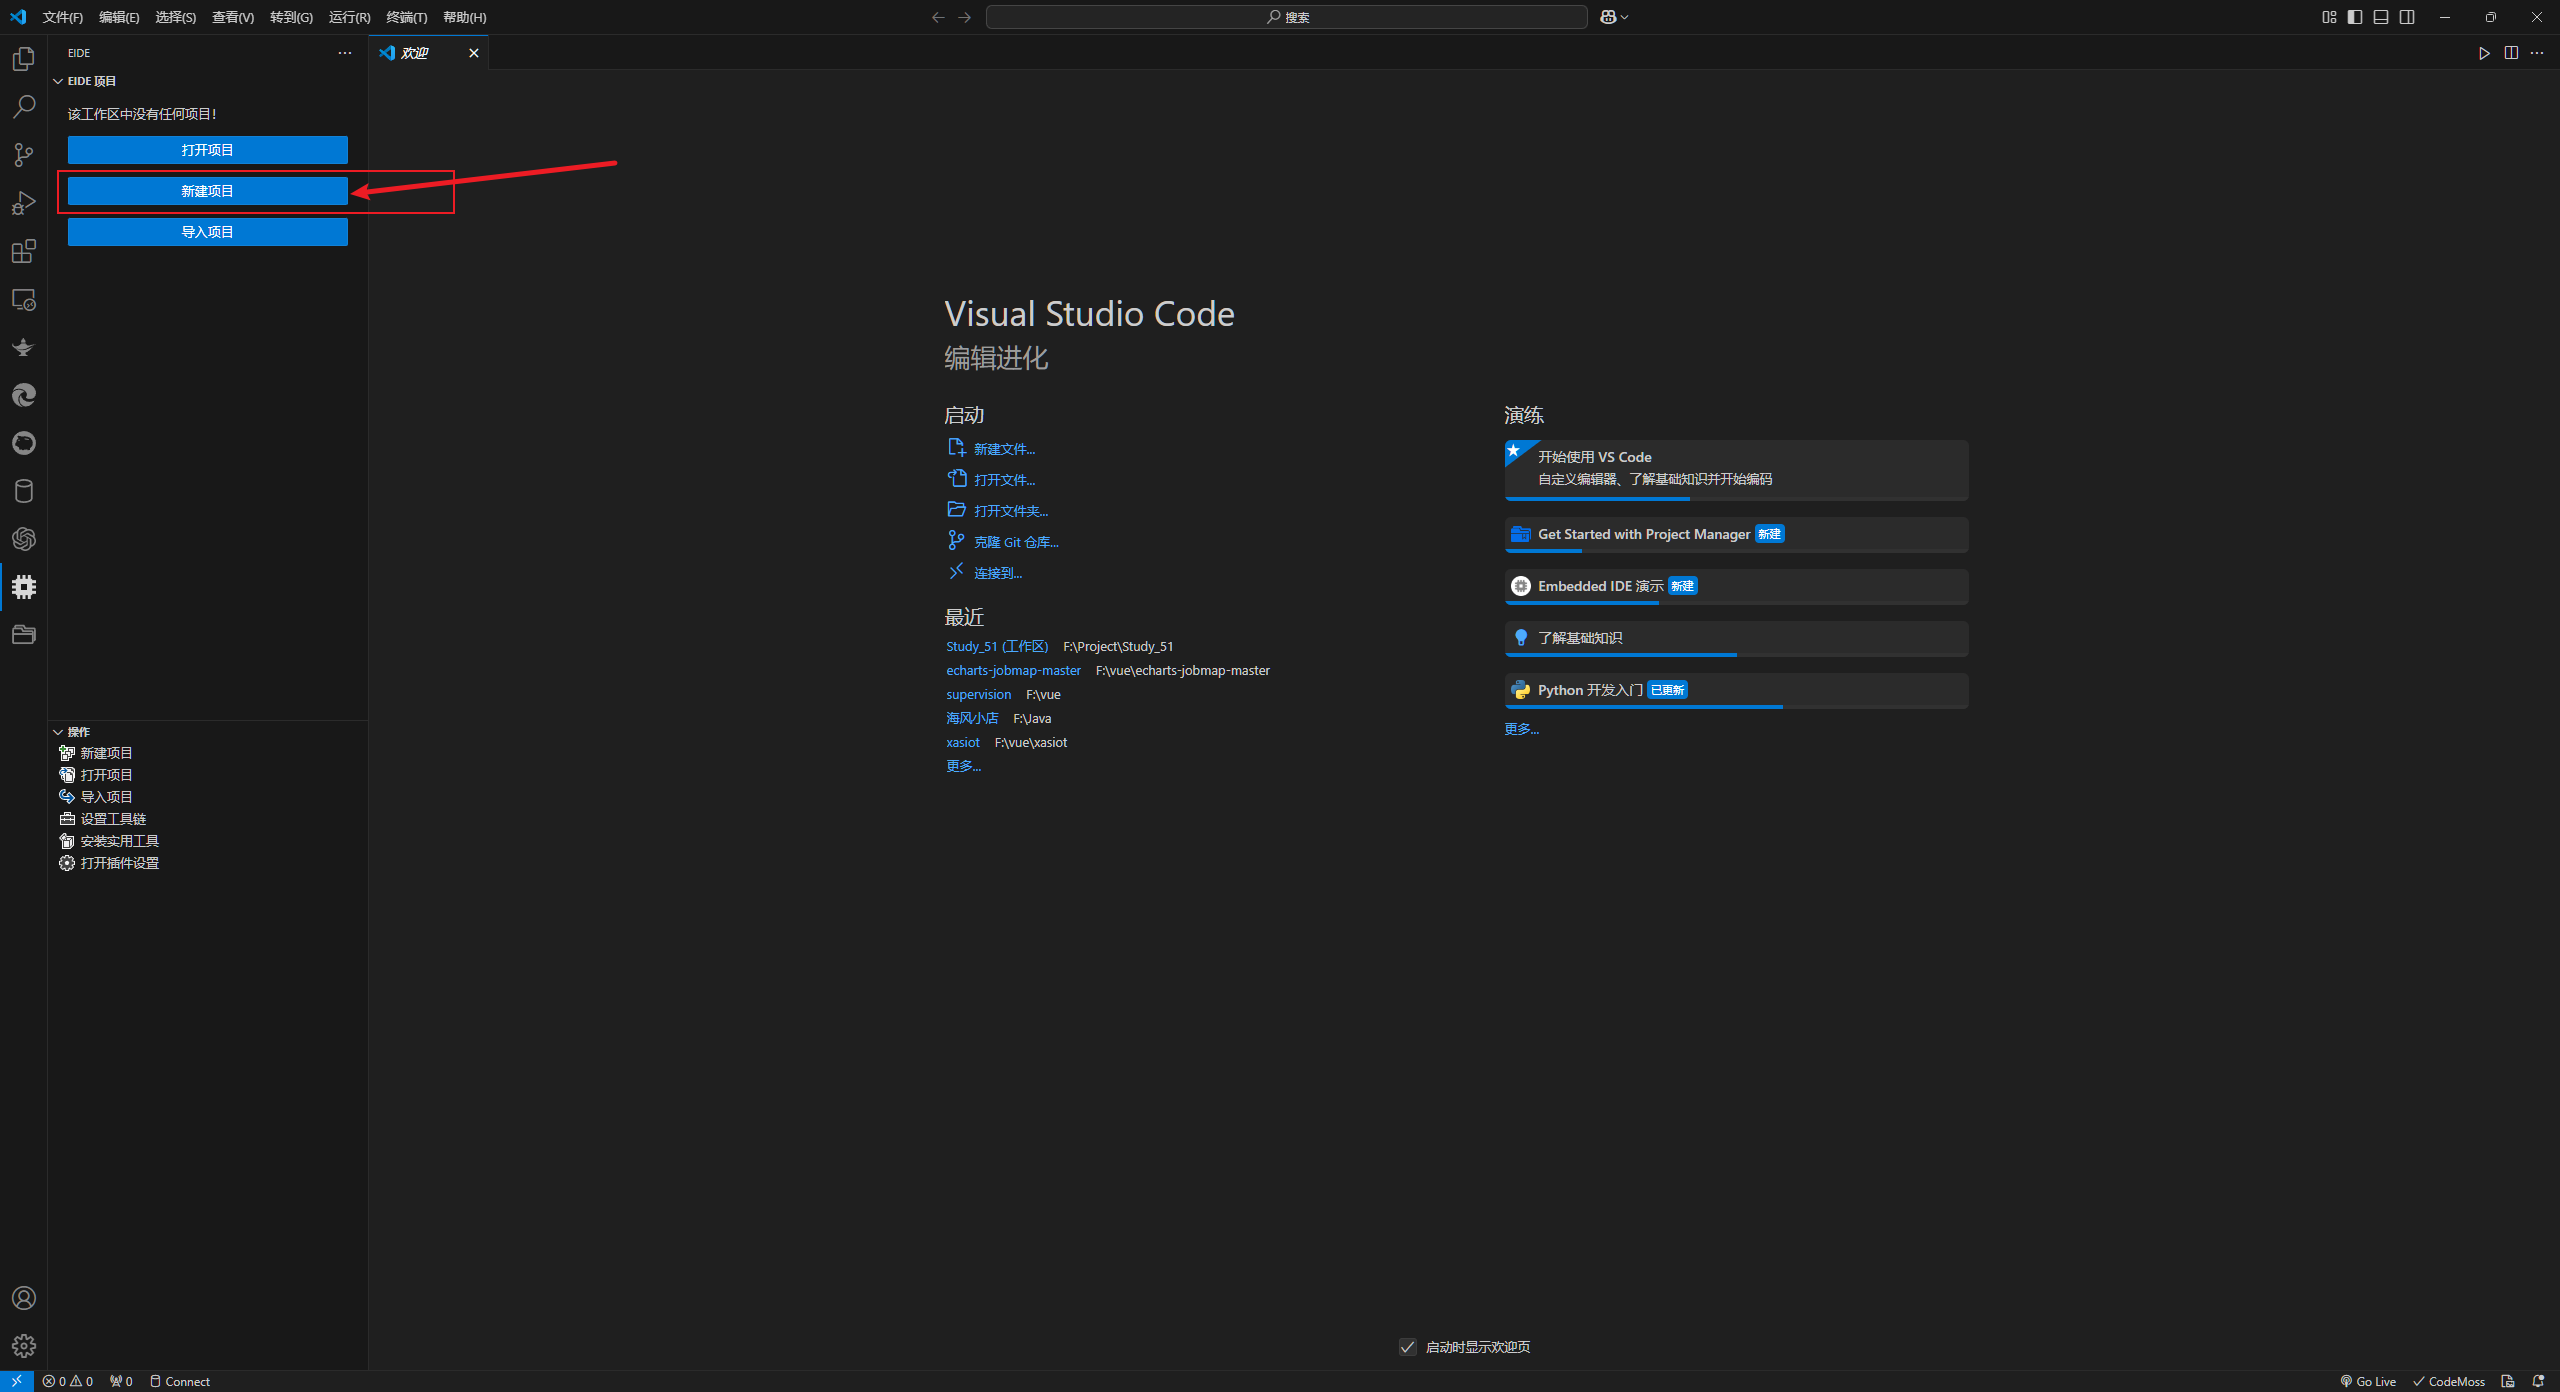This screenshot has height=1392, width=2560.
Task: Click Go Live in the status bar
Action: pyautogui.click(x=2368, y=1381)
